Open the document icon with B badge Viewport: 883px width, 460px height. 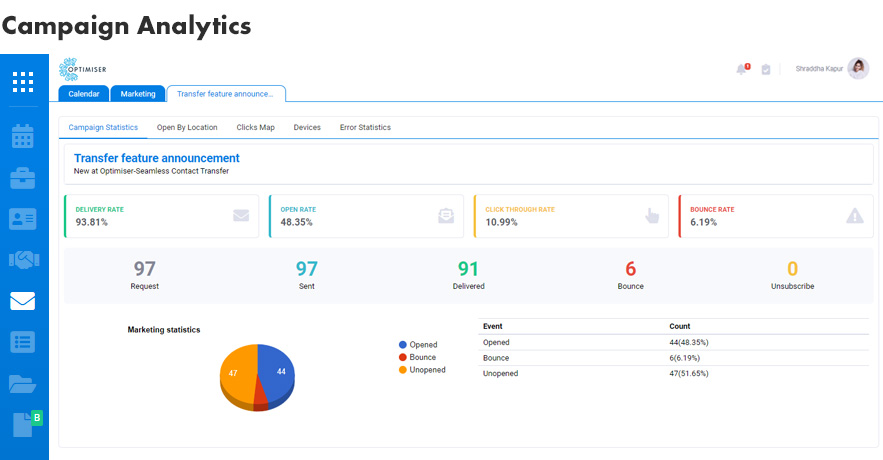click(x=24, y=424)
